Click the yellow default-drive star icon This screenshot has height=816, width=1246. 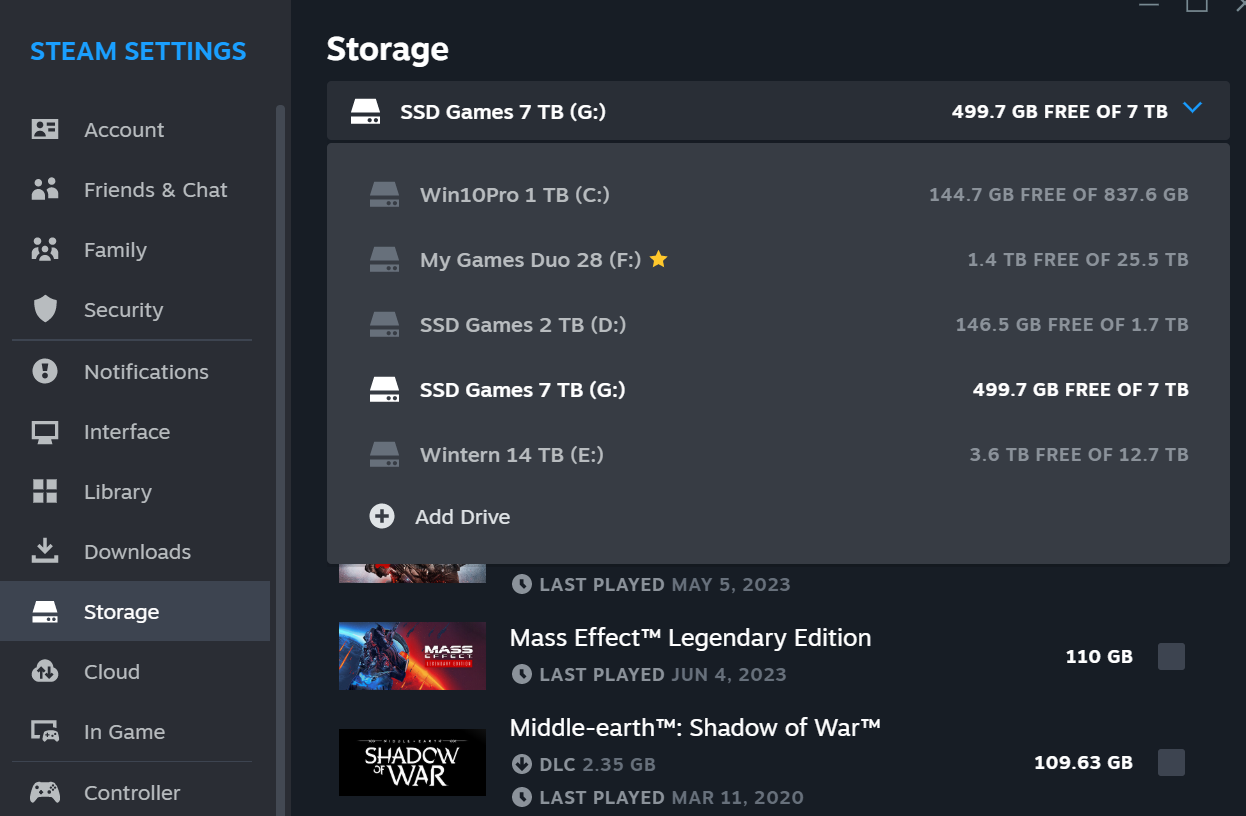(658, 259)
